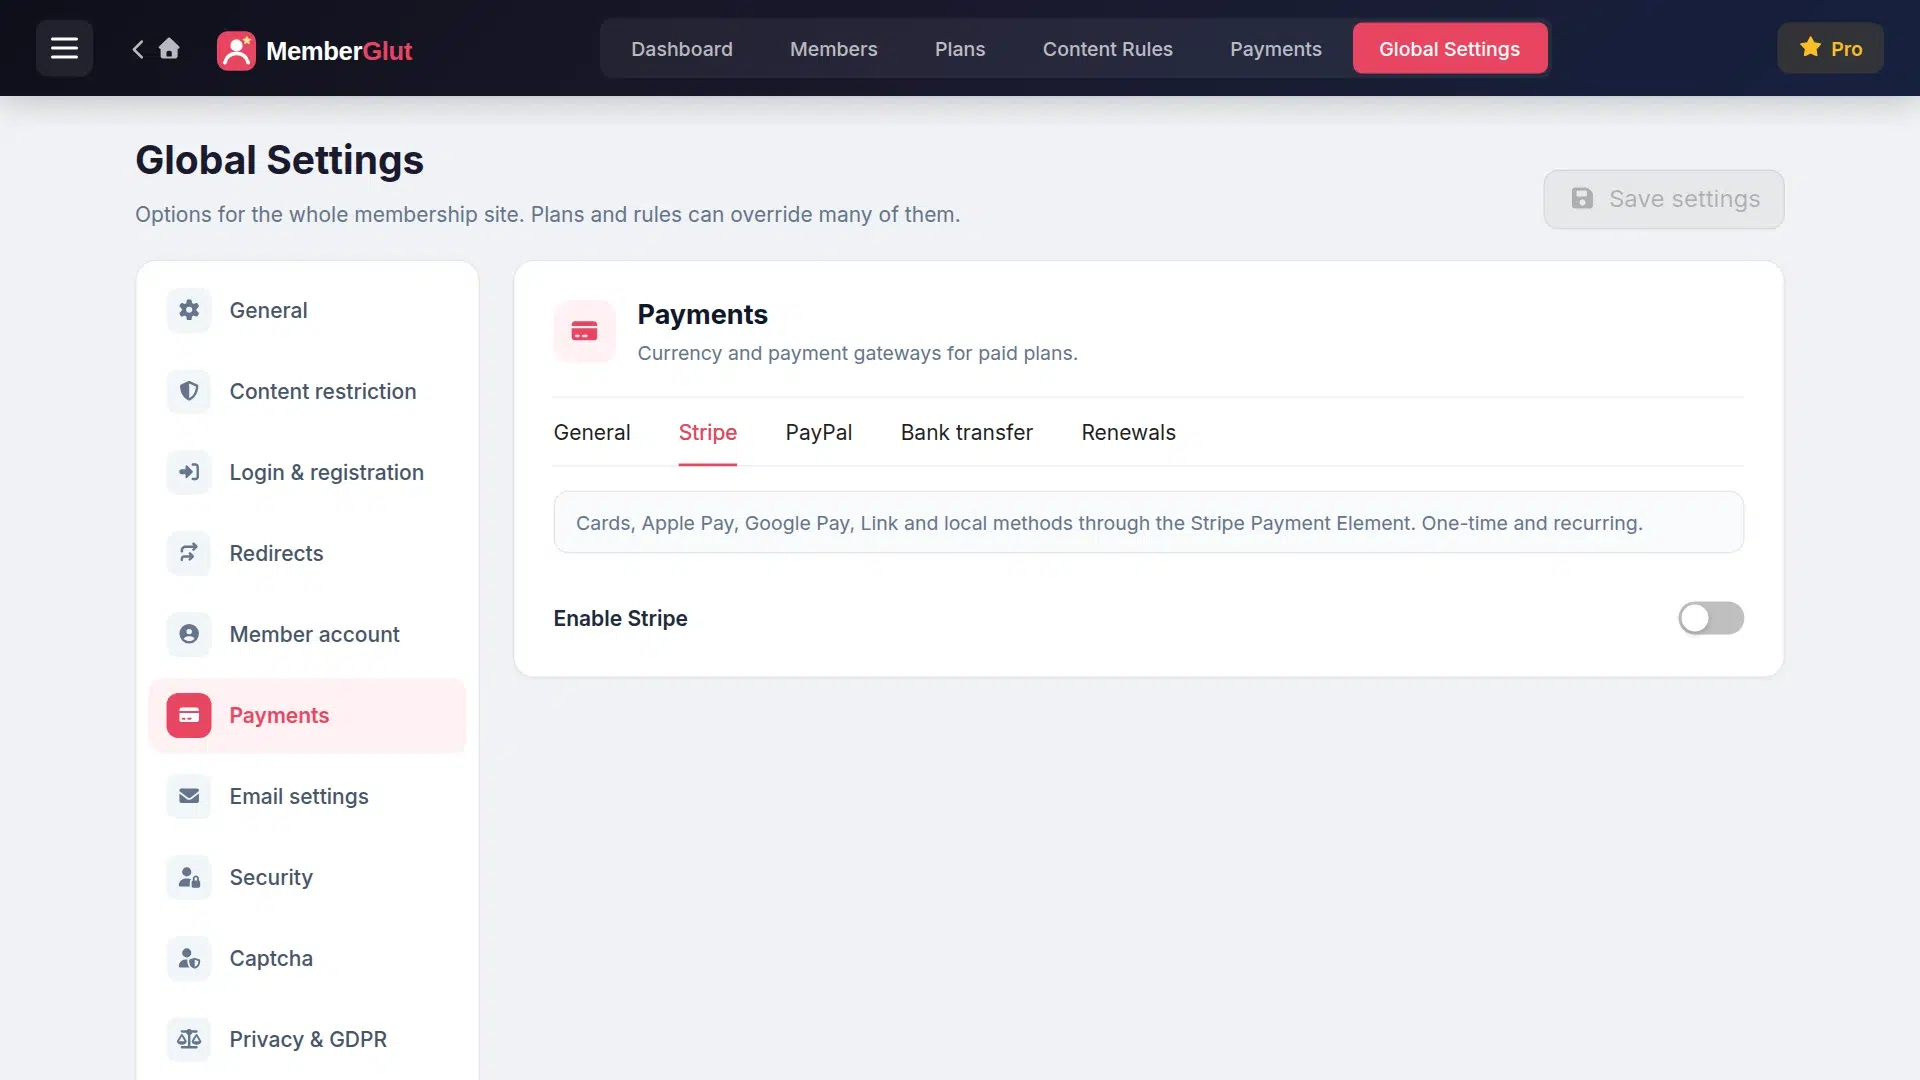Go to Members in top navigation
The width and height of the screenshot is (1920, 1080).
coord(833,49)
